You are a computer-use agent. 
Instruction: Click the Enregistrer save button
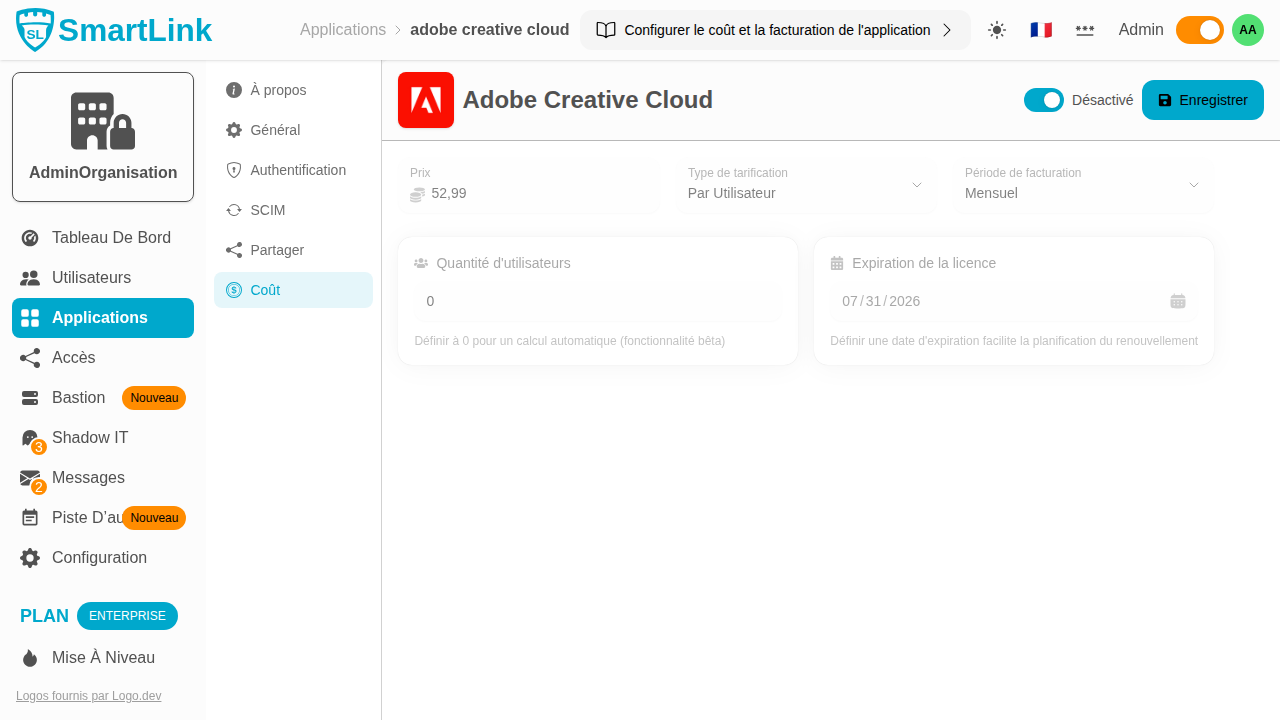click(x=1202, y=100)
